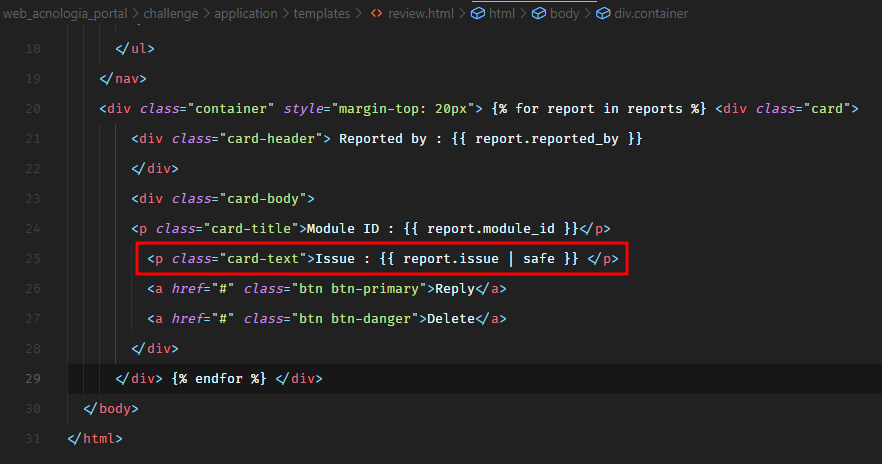Click the review.html breadcrumb file name

[x=420, y=14]
